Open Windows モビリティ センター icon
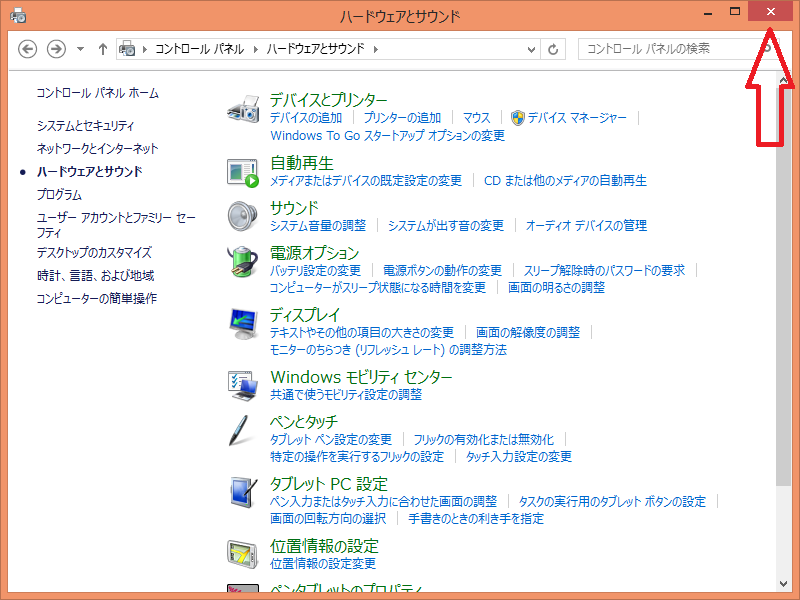 (243, 386)
